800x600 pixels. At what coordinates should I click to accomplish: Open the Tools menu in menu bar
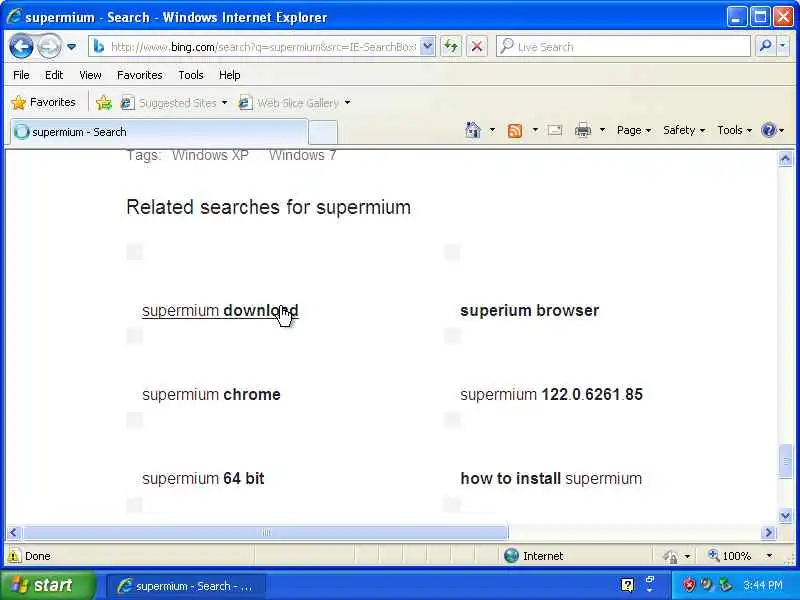click(191, 75)
